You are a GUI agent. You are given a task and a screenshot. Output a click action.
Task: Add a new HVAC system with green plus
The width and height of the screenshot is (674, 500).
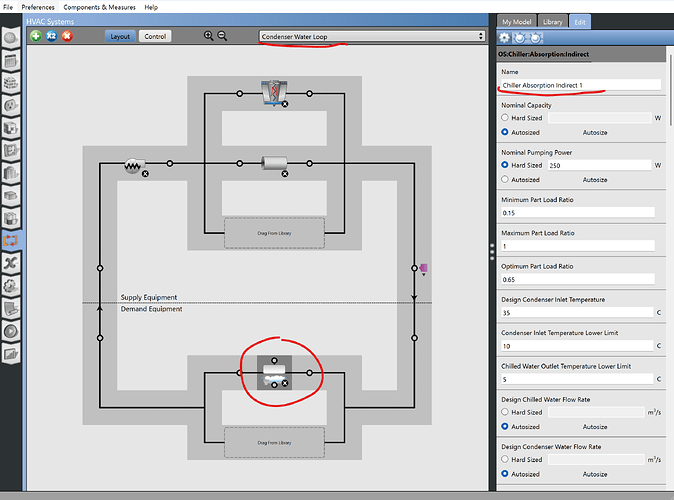pyautogui.click(x=36, y=36)
